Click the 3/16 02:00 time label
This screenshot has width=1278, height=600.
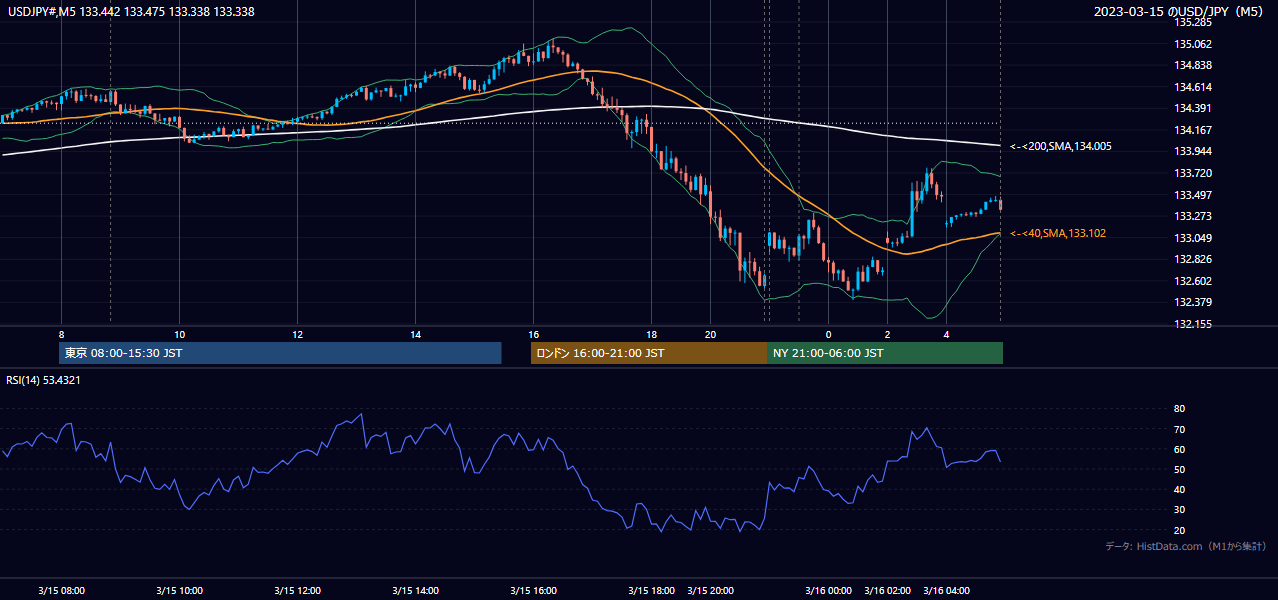(887, 590)
